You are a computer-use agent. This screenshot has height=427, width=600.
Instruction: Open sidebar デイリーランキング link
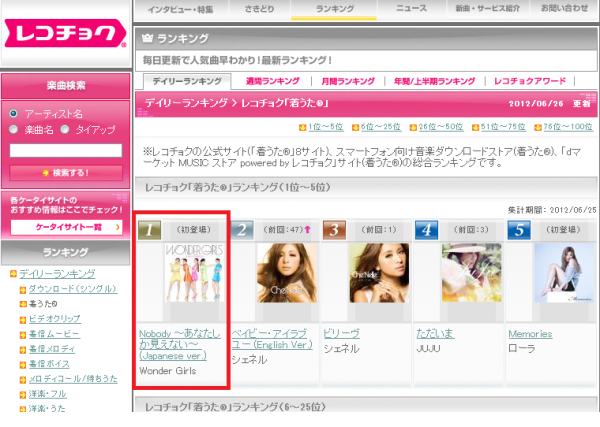pos(57,274)
